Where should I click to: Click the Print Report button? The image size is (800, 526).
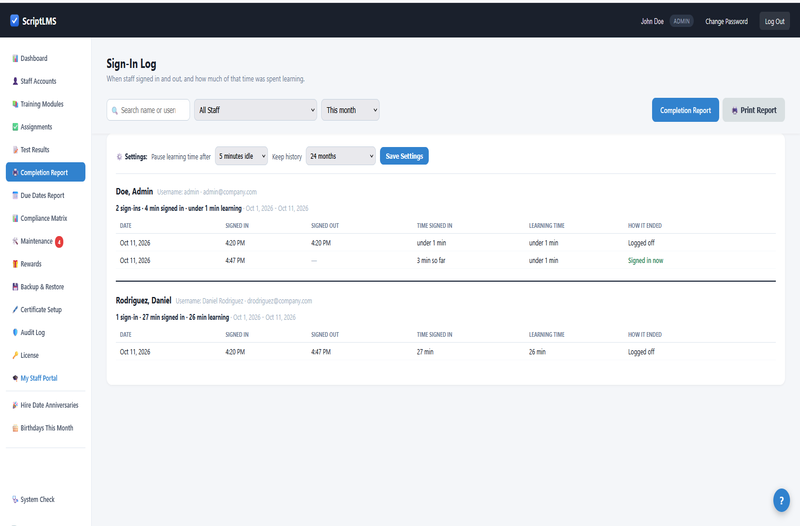tap(754, 110)
